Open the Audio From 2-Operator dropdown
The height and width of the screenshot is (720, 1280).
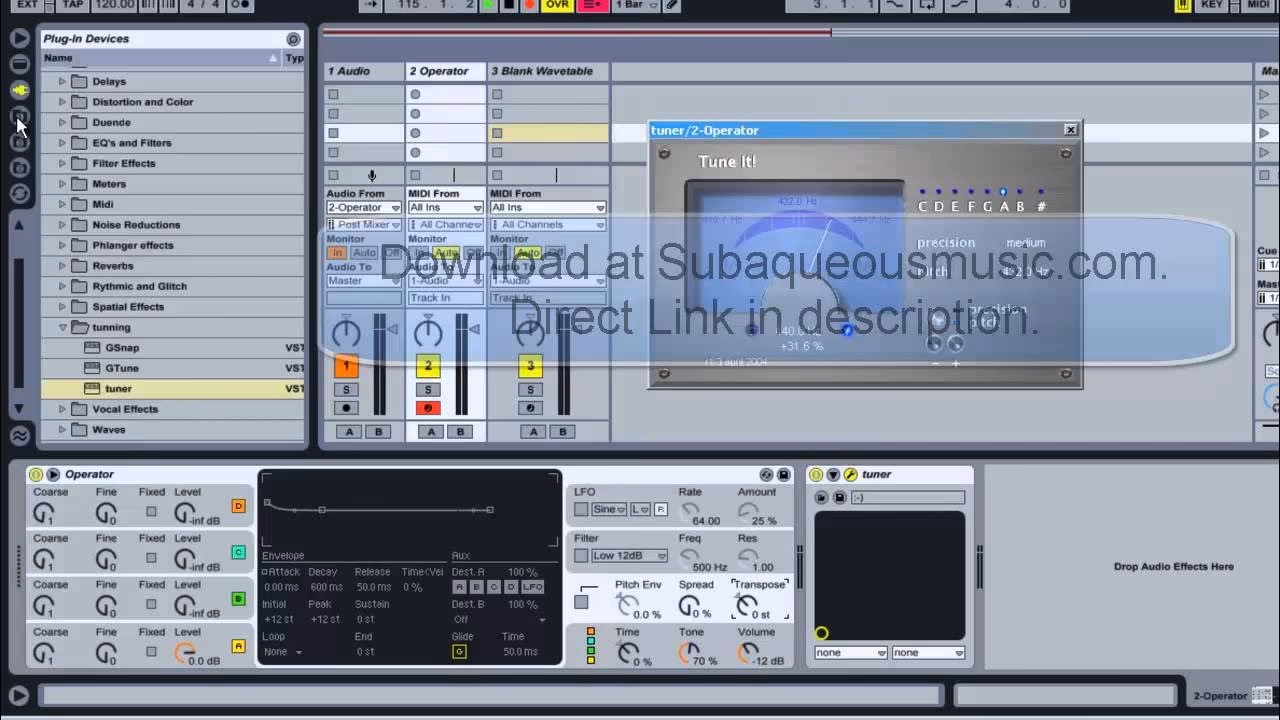click(x=364, y=208)
